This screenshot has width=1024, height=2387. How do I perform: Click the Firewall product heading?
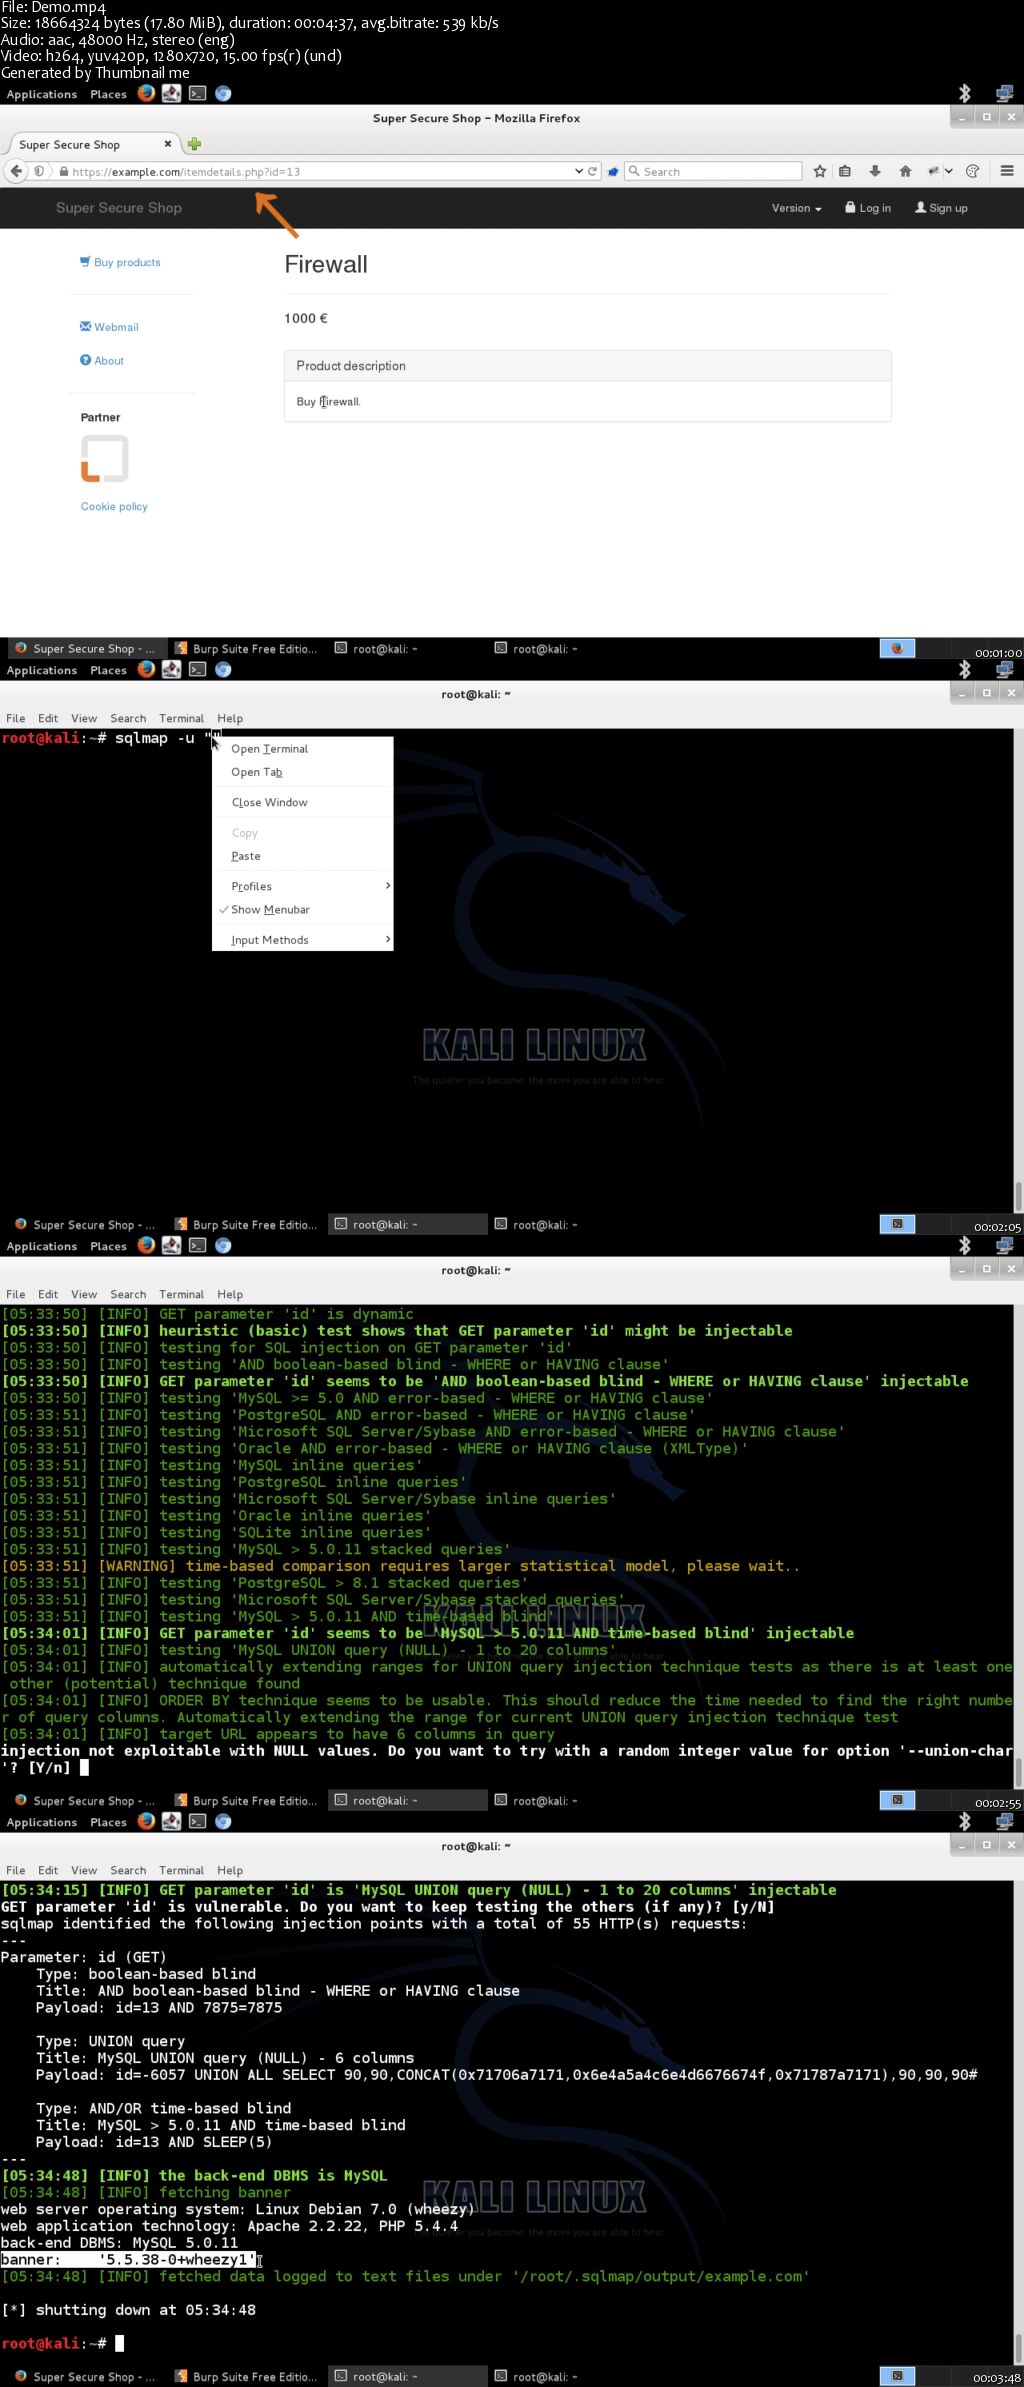point(326,264)
